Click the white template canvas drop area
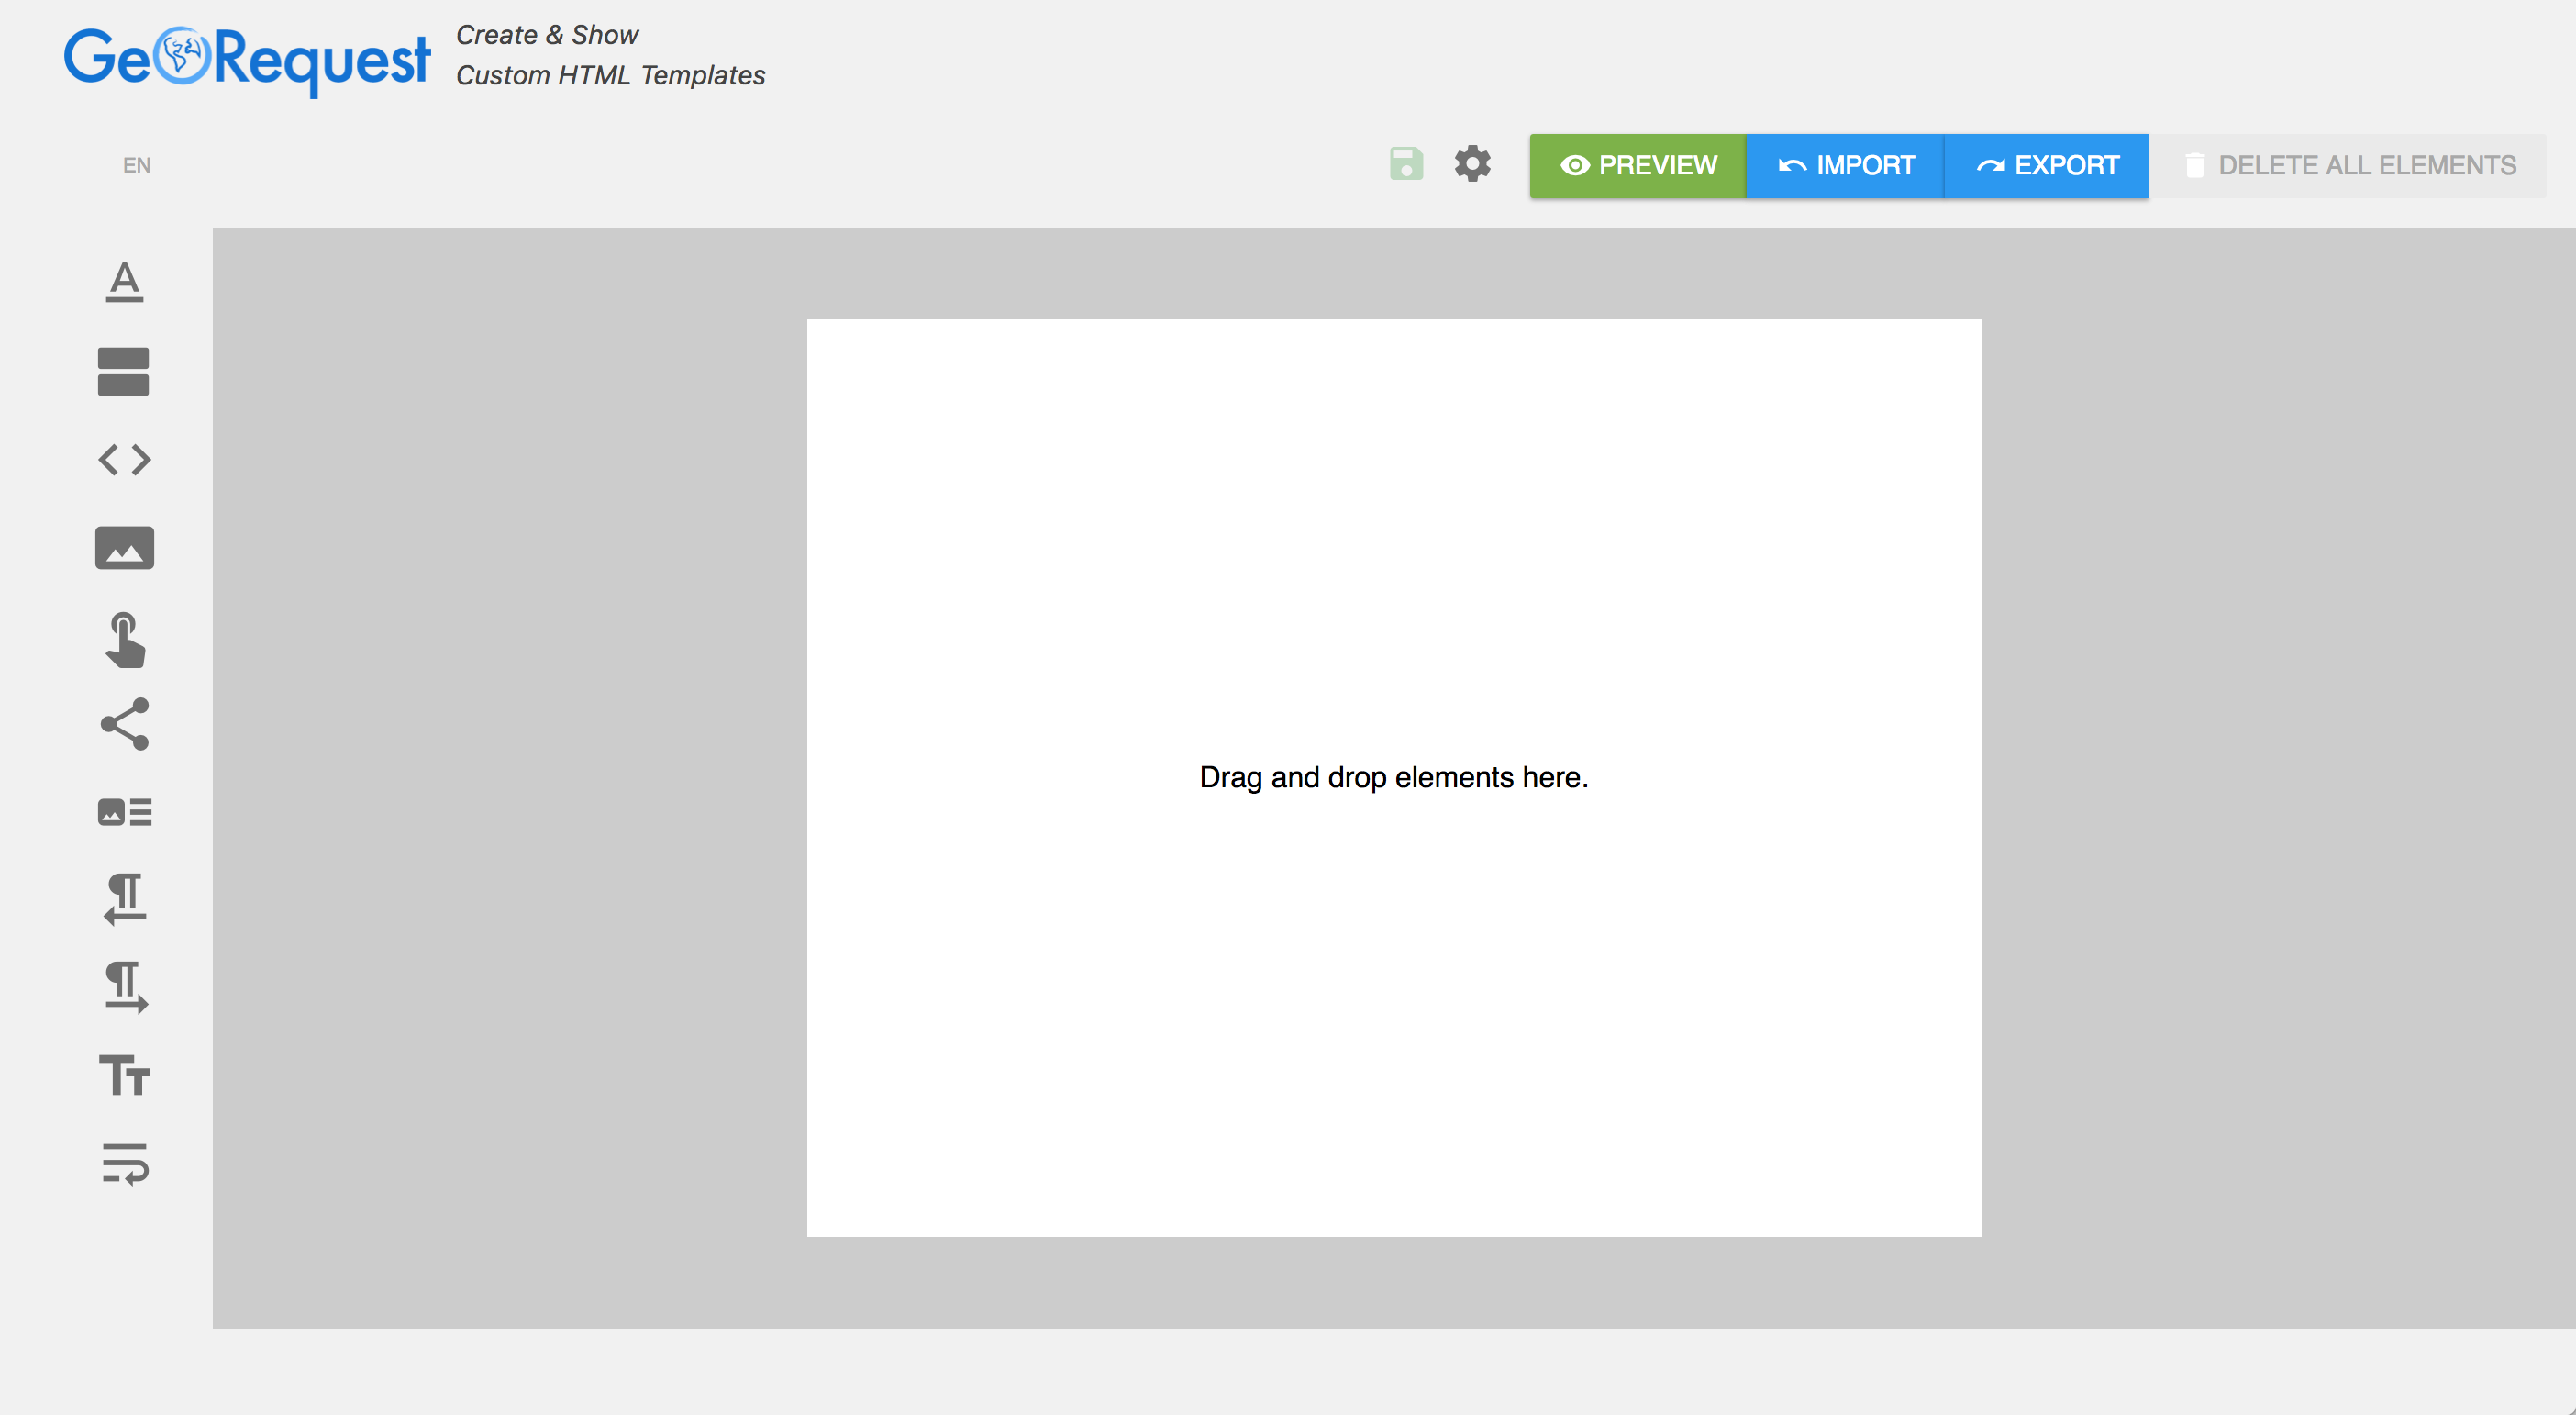This screenshot has width=2576, height=1415. click(1393, 777)
